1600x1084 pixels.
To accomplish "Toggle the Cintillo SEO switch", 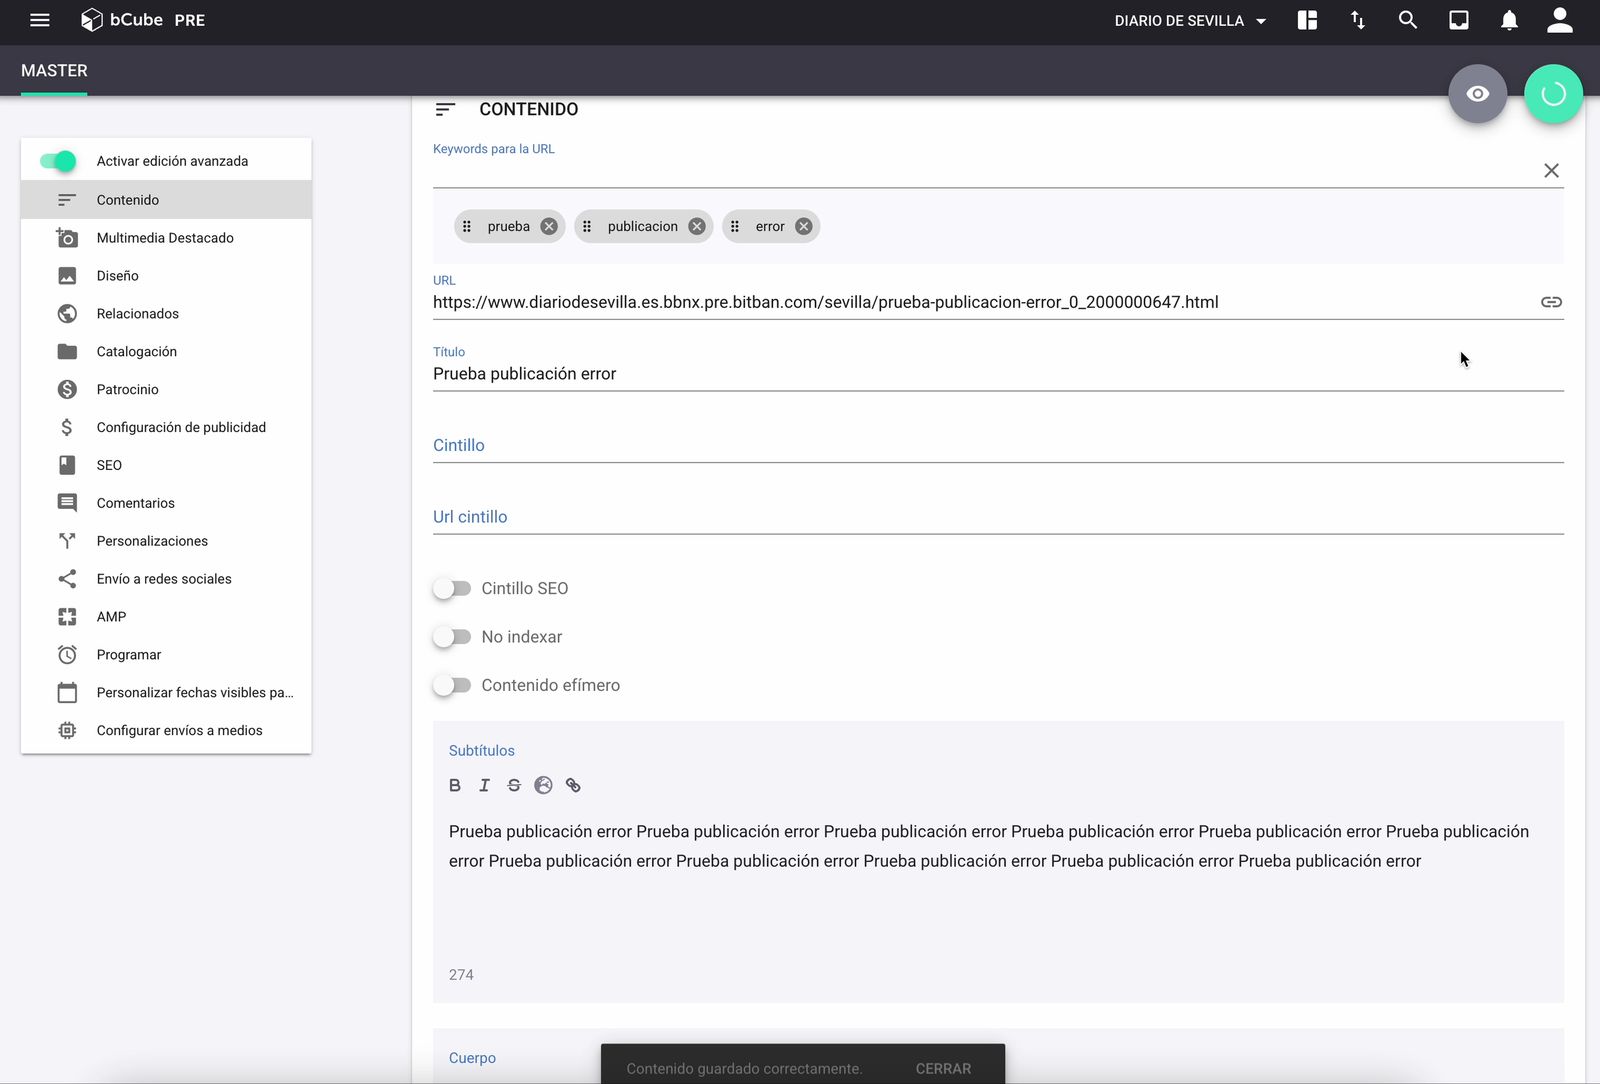I will coord(452,589).
